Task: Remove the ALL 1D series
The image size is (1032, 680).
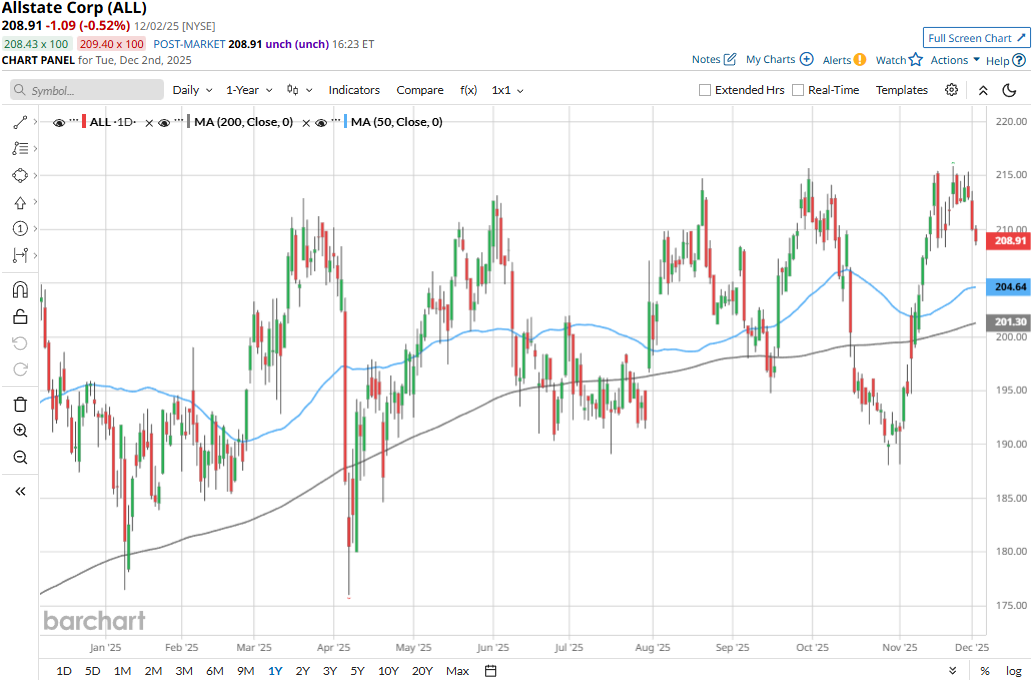Action: 149,122
